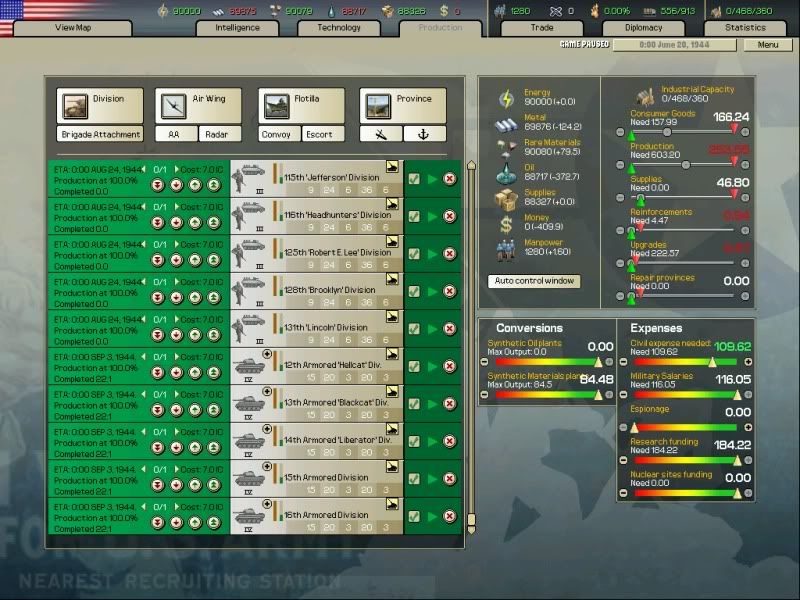Open the Flotilla ship build option
Viewport: 800px width, 600px height.
point(275,104)
